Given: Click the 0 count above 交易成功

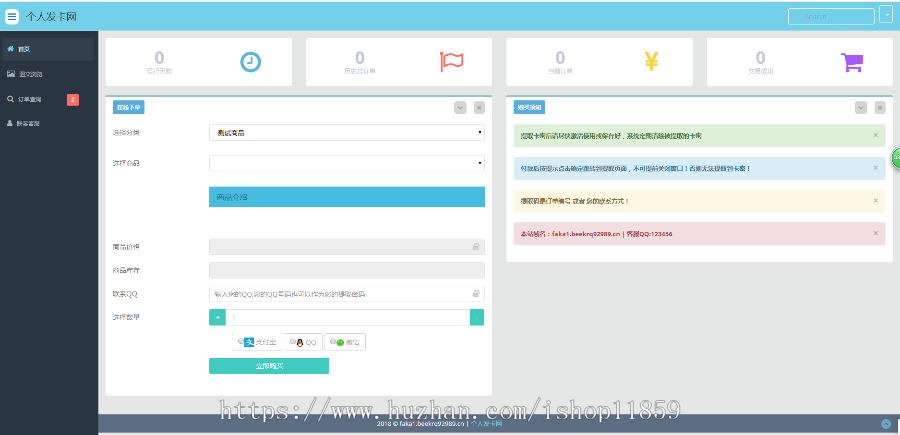Looking at the screenshot, I should tap(761, 57).
